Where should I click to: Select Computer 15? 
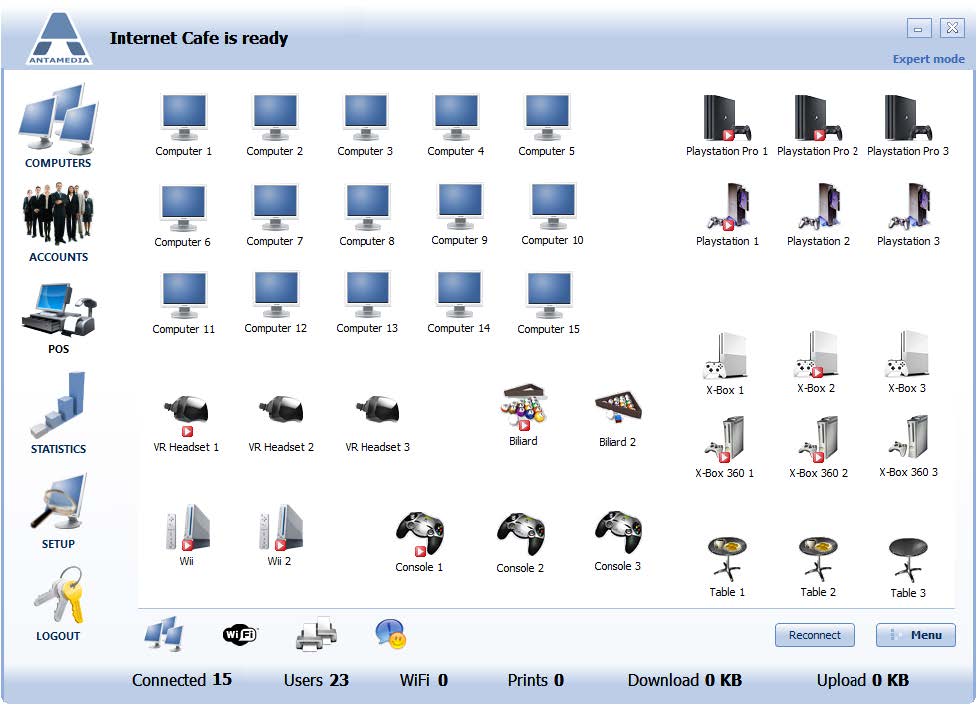[548, 303]
